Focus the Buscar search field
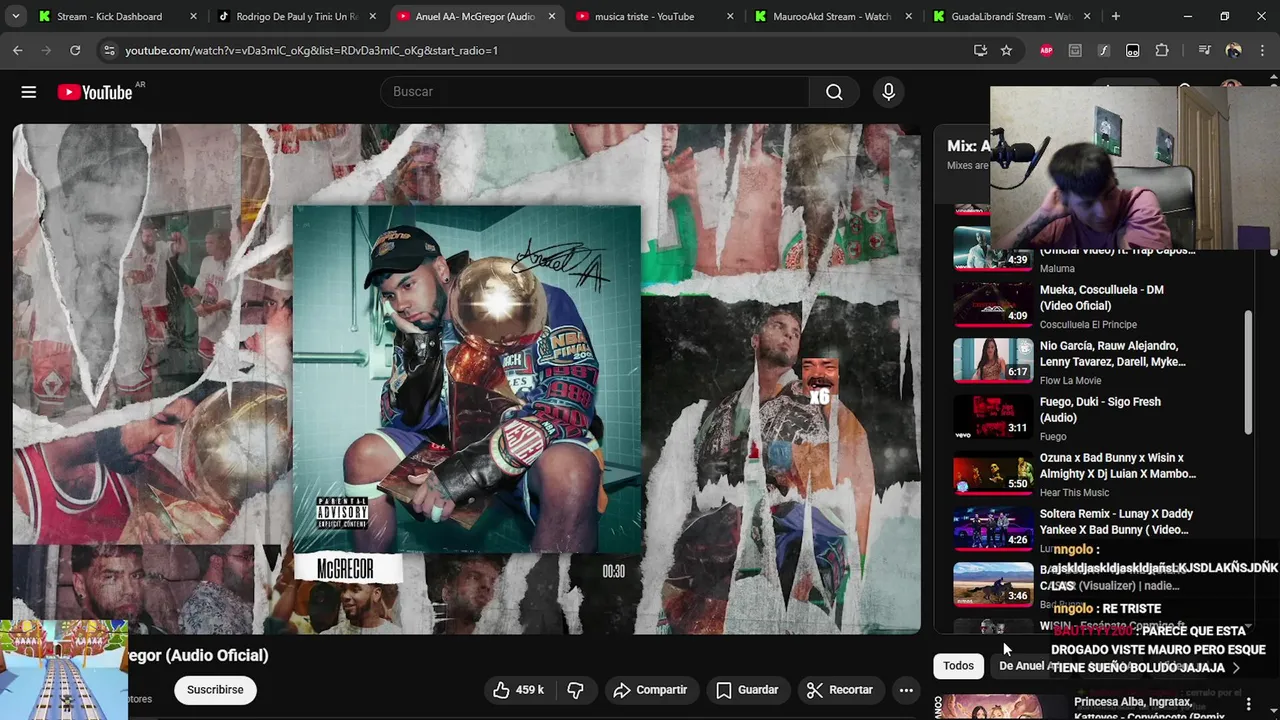This screenshot has height=720, width=1280. click(595, 92)
